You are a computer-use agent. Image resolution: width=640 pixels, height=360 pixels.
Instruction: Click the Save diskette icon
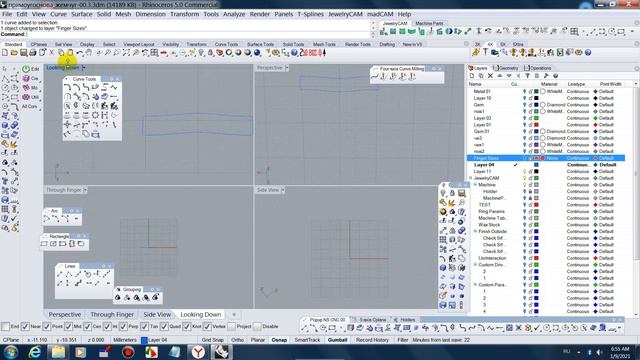pos(23,53)
